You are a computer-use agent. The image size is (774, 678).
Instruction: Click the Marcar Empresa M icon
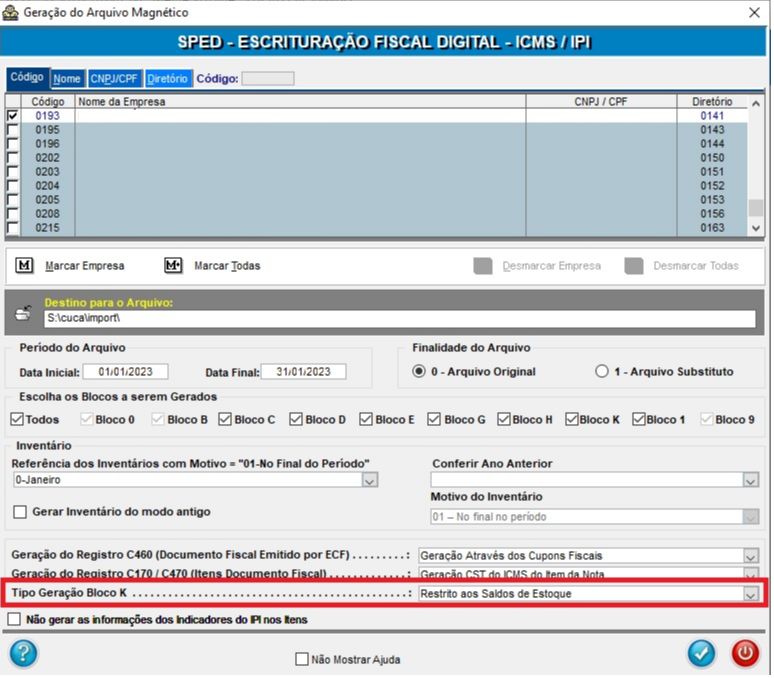tap(24, 265)
